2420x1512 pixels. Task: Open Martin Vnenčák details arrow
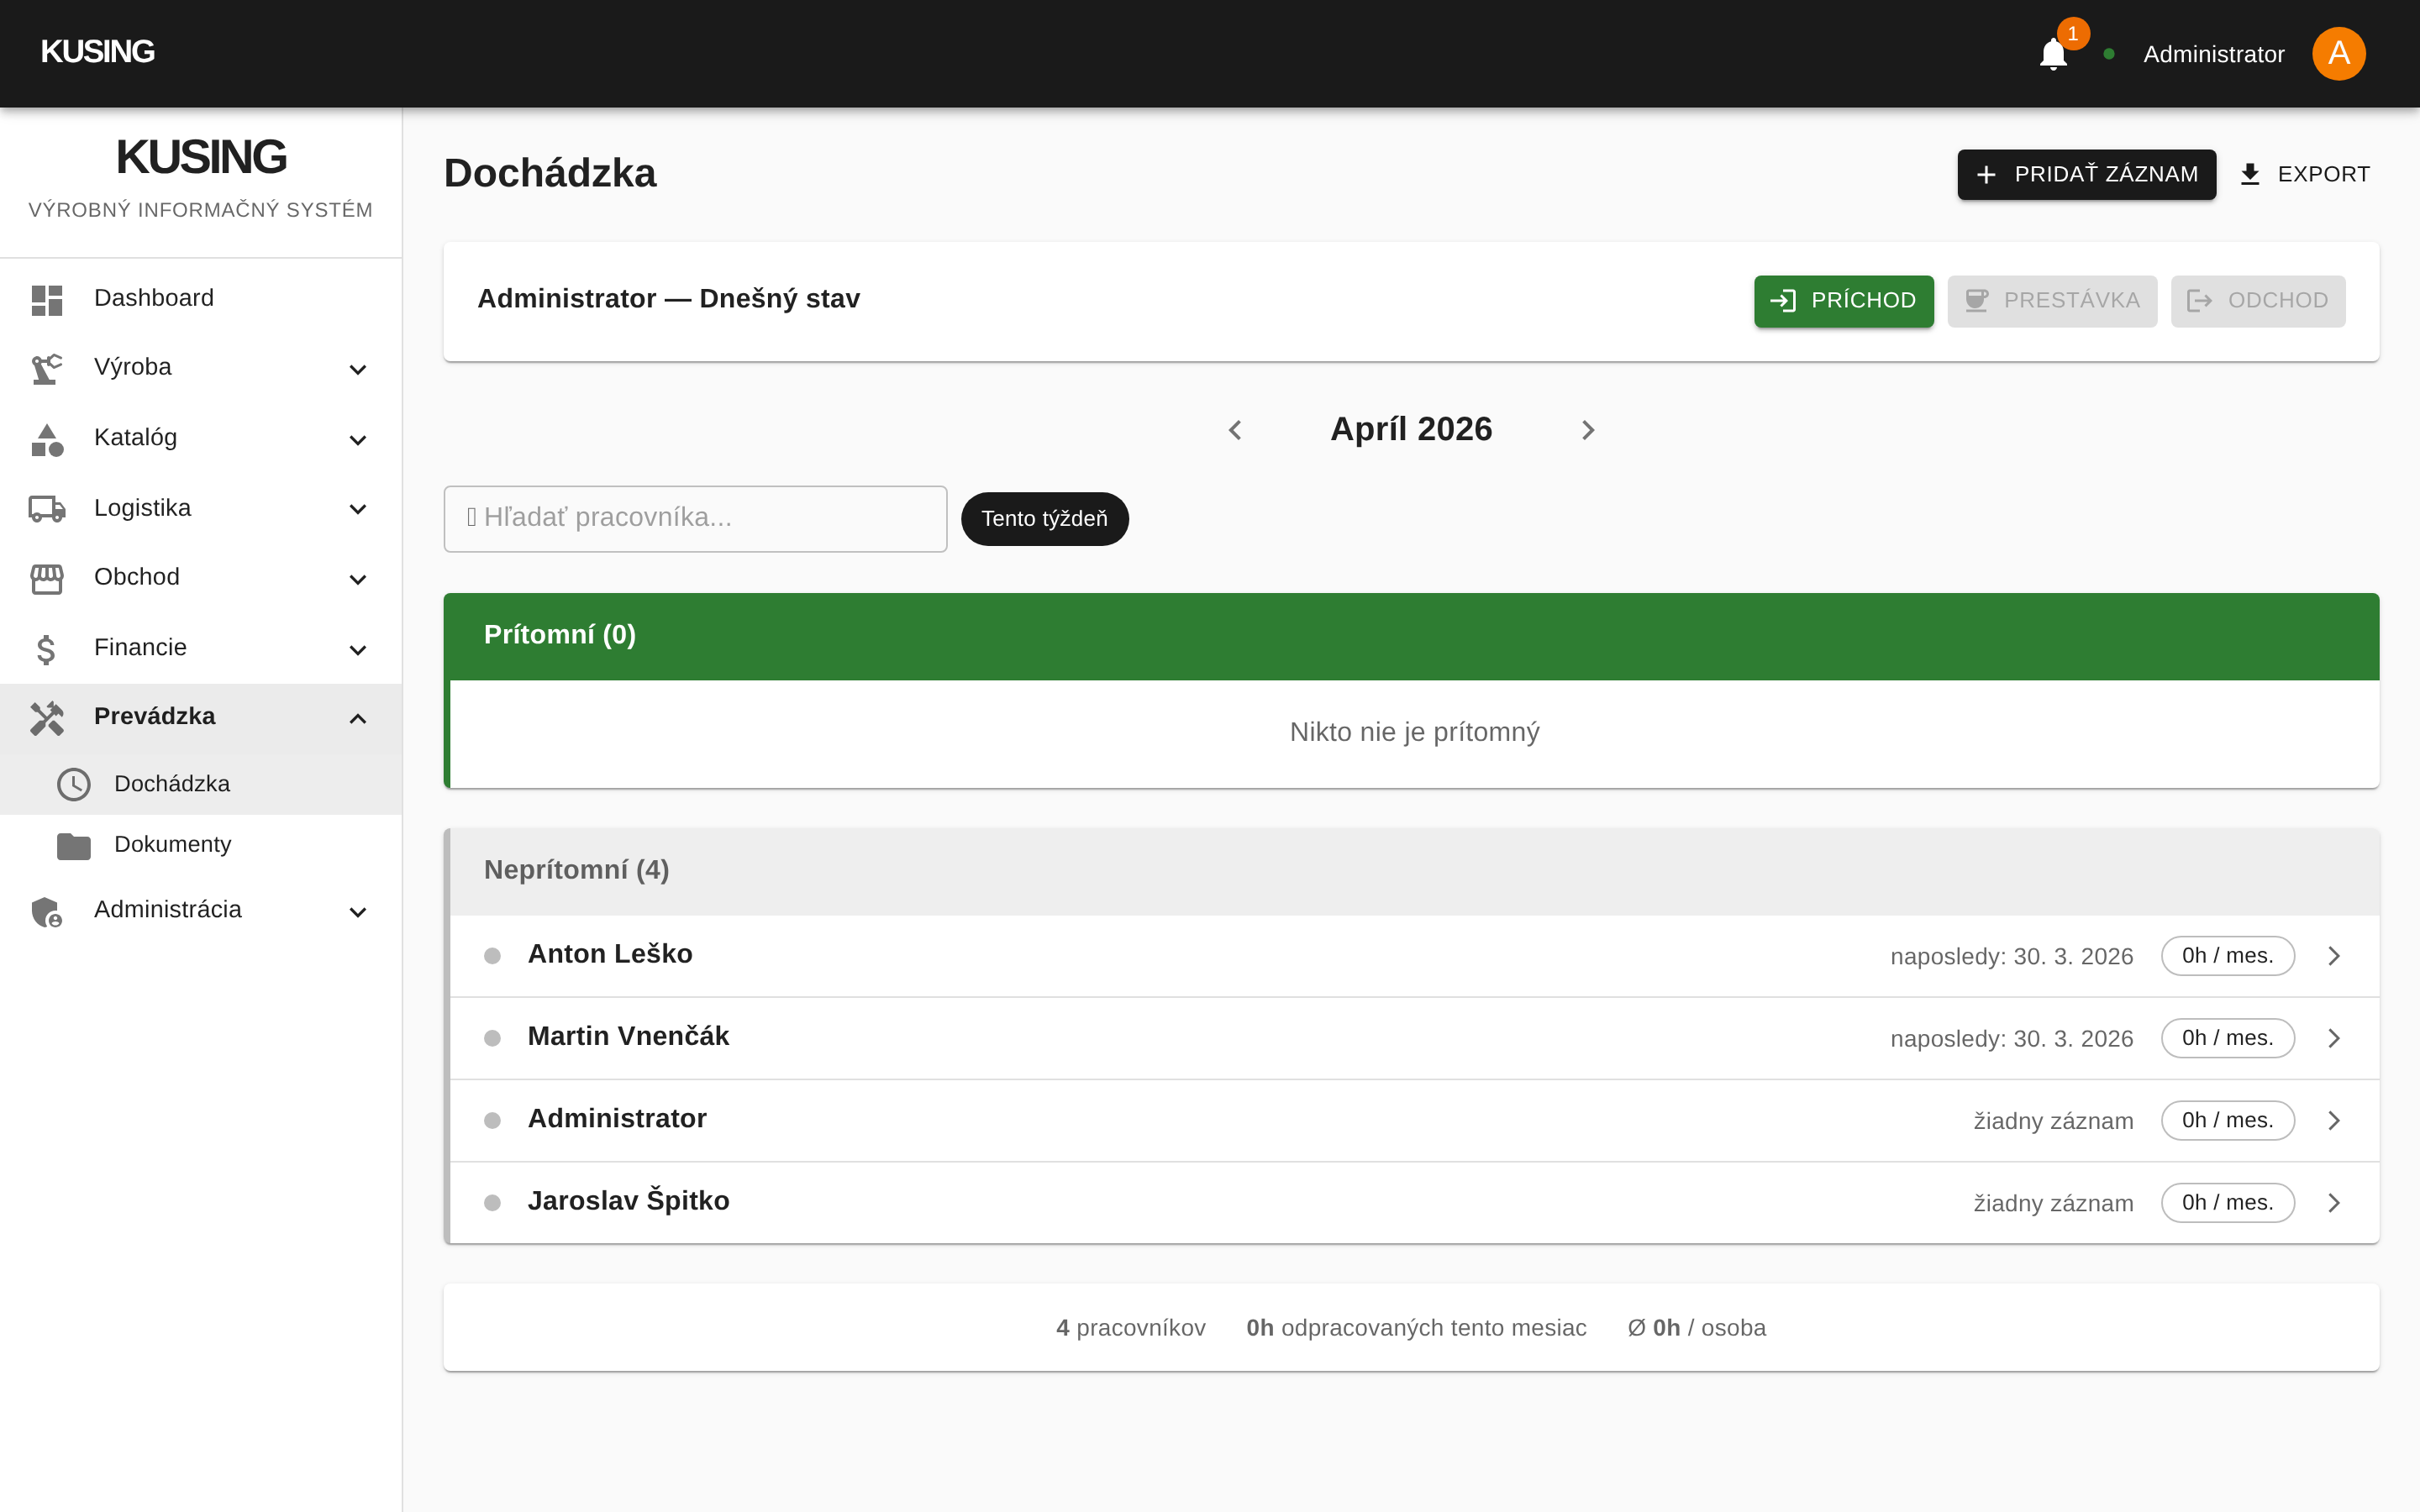click(x=2334, y=1038)
